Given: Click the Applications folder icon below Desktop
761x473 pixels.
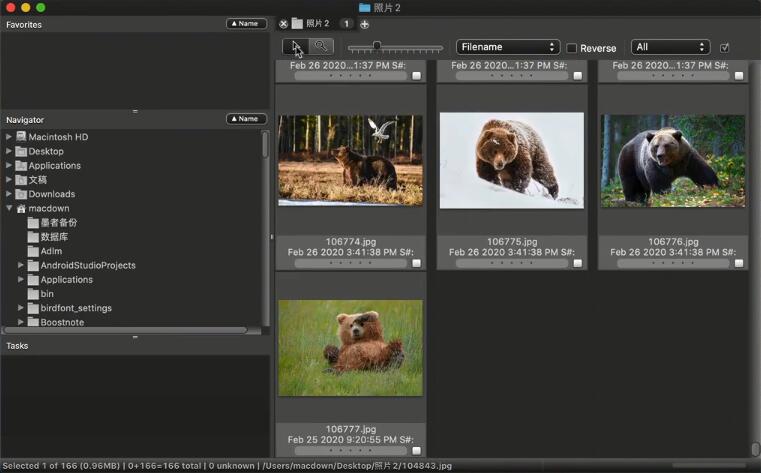Looking at the screenshot, I should (x=21, y=165).
